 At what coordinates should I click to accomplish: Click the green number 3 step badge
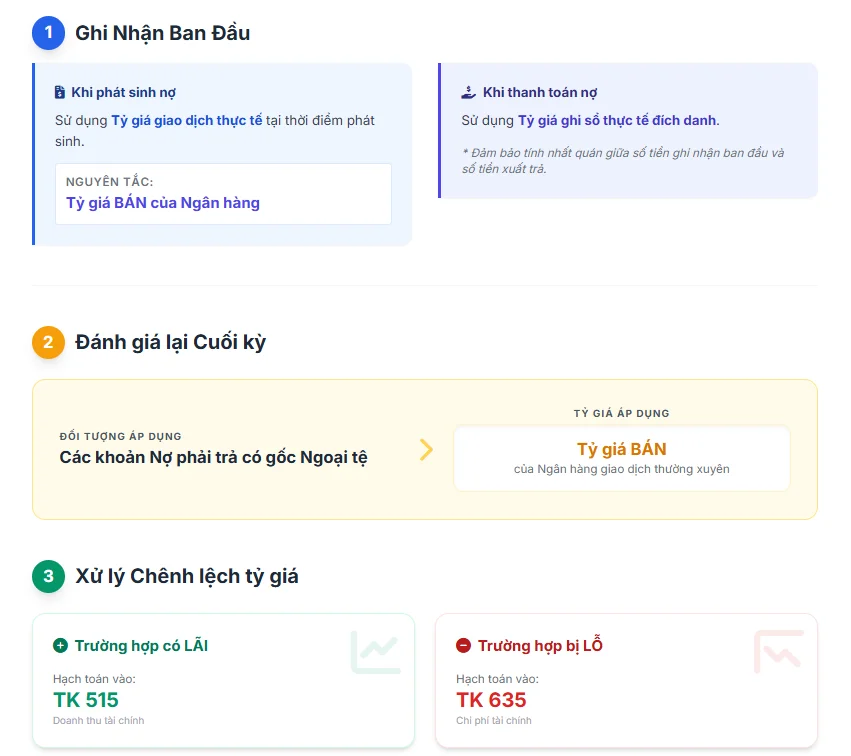point(48,576)
